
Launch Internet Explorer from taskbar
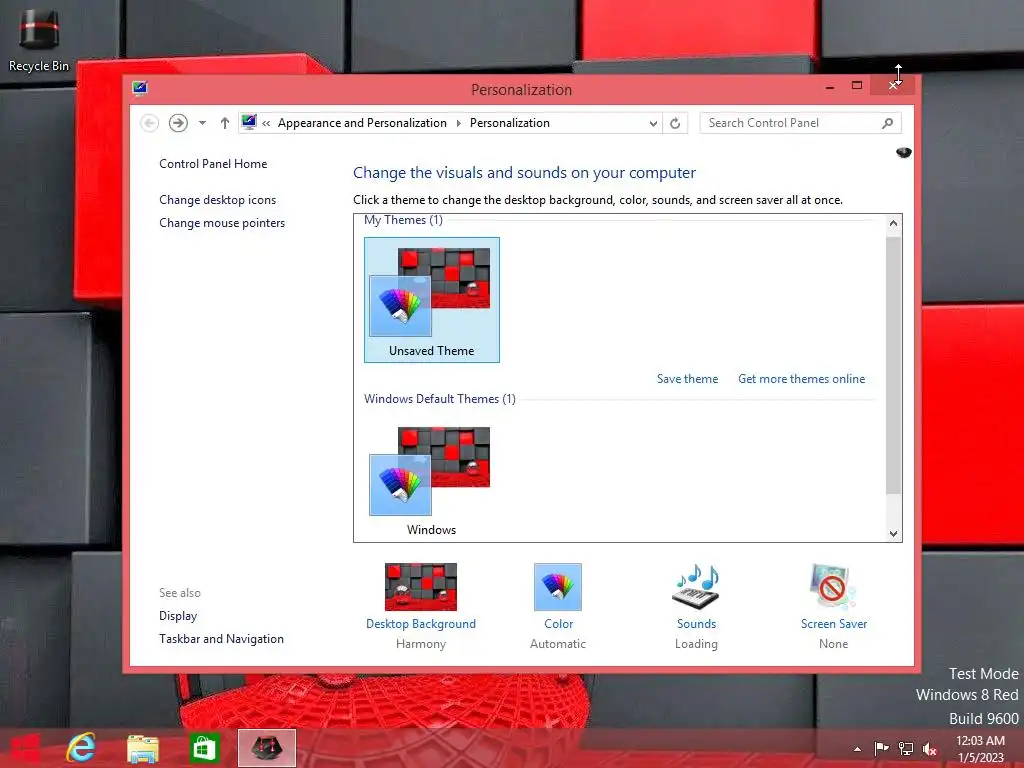point(82,748)
